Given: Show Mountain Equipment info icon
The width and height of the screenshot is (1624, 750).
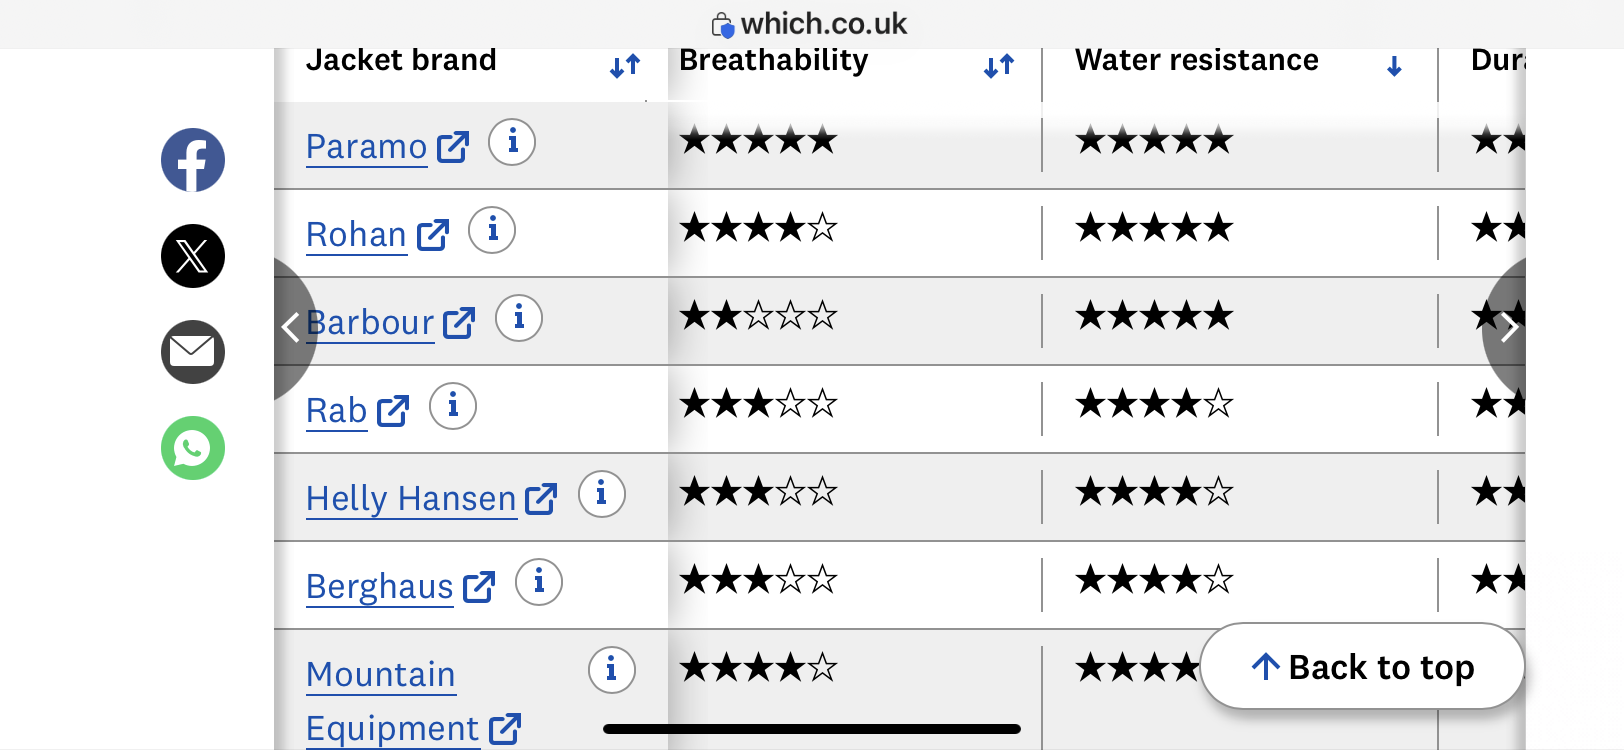Looking at the screenshot, I should pyautogui.click(x=612, y=670).
